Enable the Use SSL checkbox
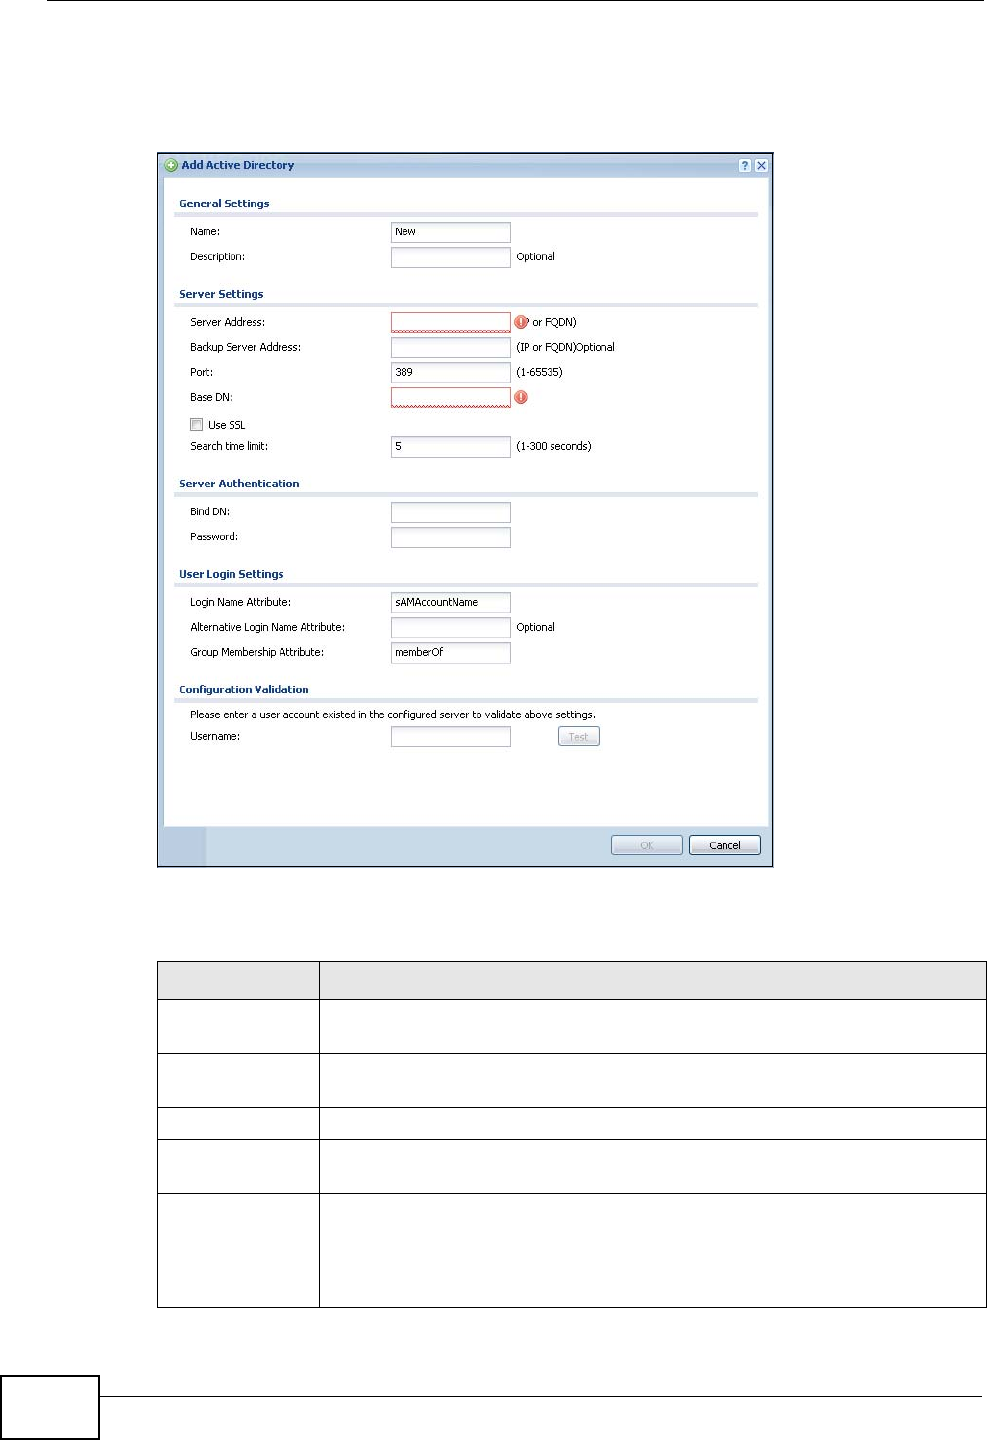The height and width of the screenshot is (1440, 987). [197, 424]
